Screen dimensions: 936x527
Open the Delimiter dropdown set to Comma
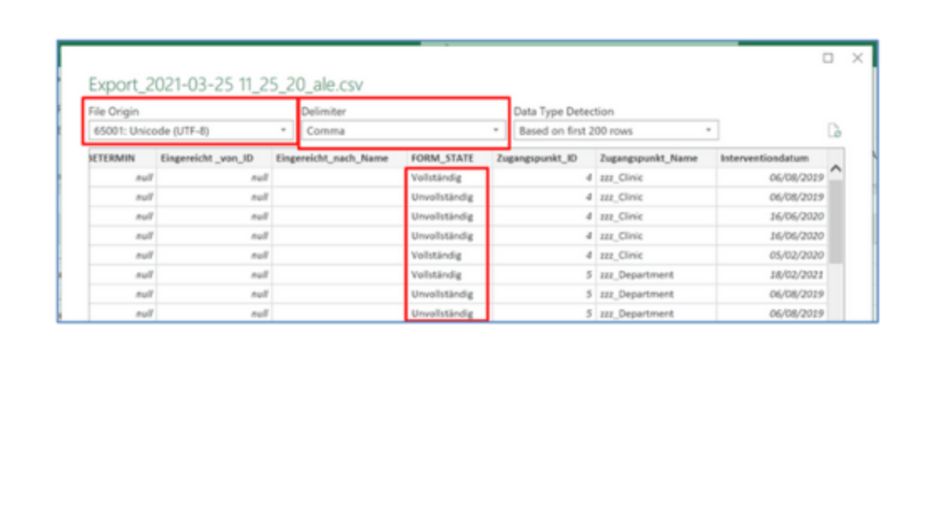[x=404, y=131]
